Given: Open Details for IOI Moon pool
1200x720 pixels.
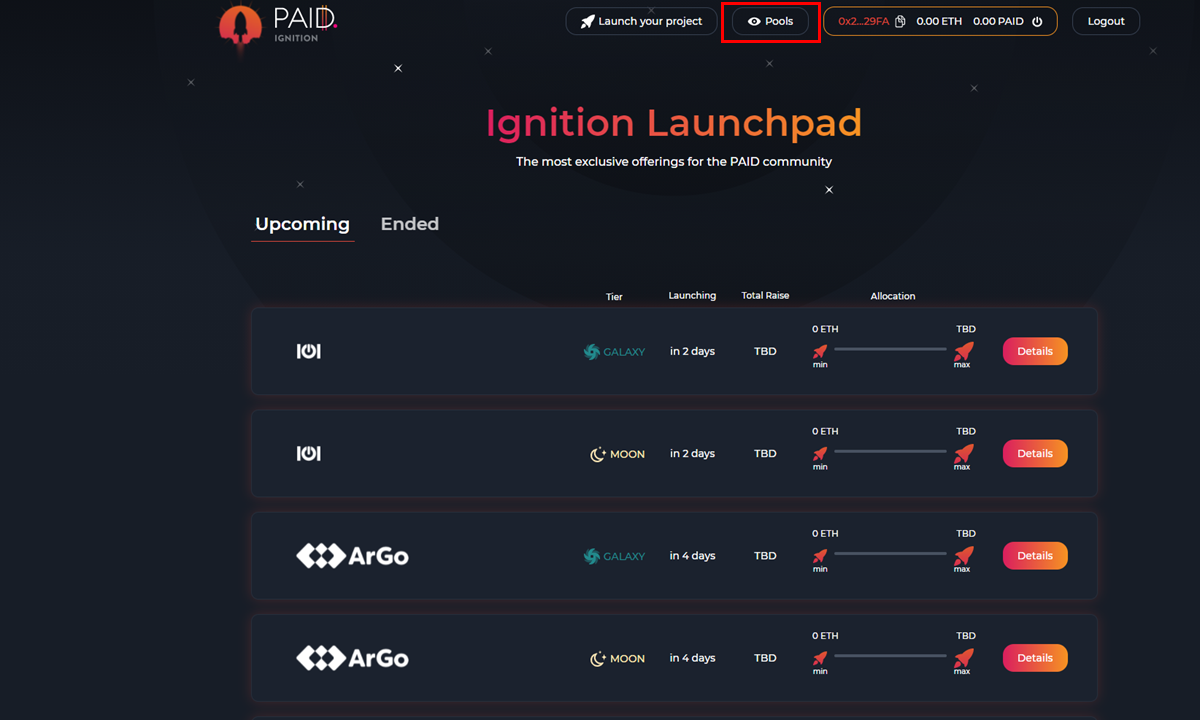Looking at the screenshot, I should tap(1035, 453).
